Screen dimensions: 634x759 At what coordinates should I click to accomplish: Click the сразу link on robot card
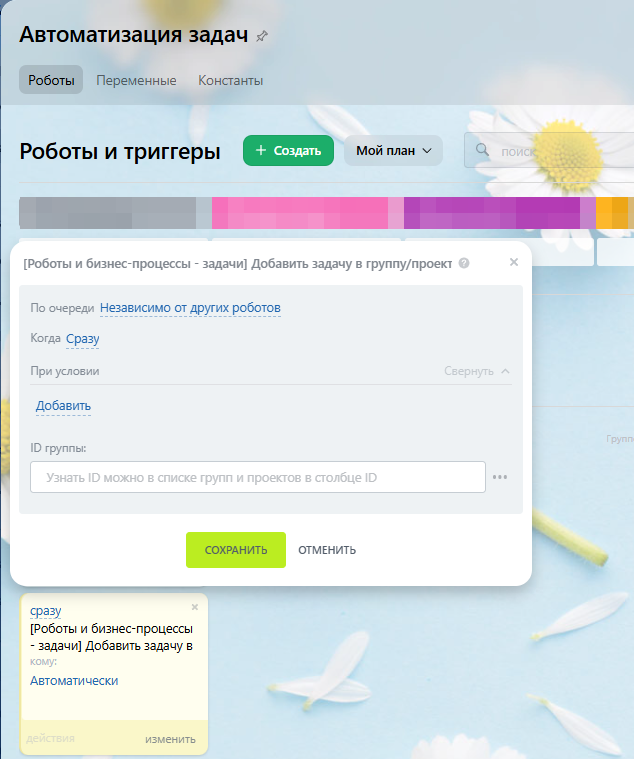coord(45,611)
